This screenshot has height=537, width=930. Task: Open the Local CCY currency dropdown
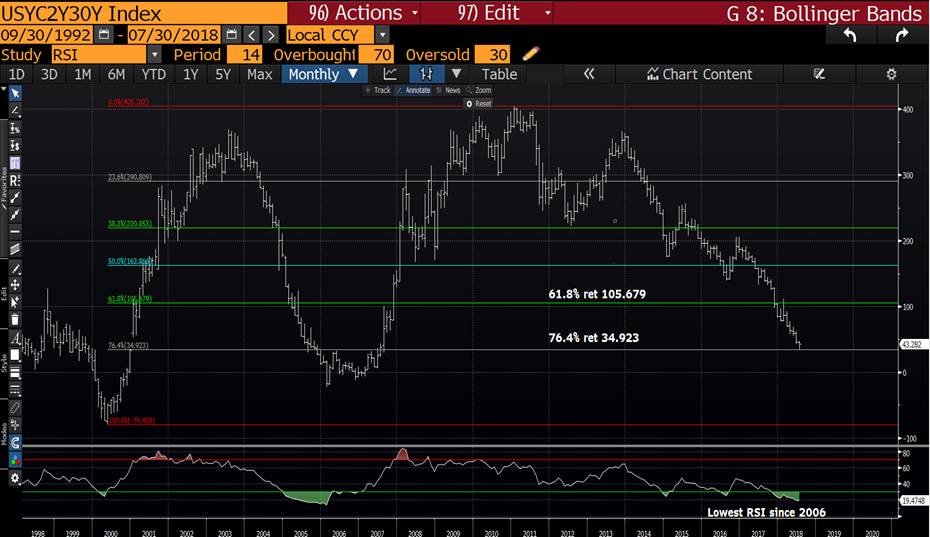coord(383,35)
